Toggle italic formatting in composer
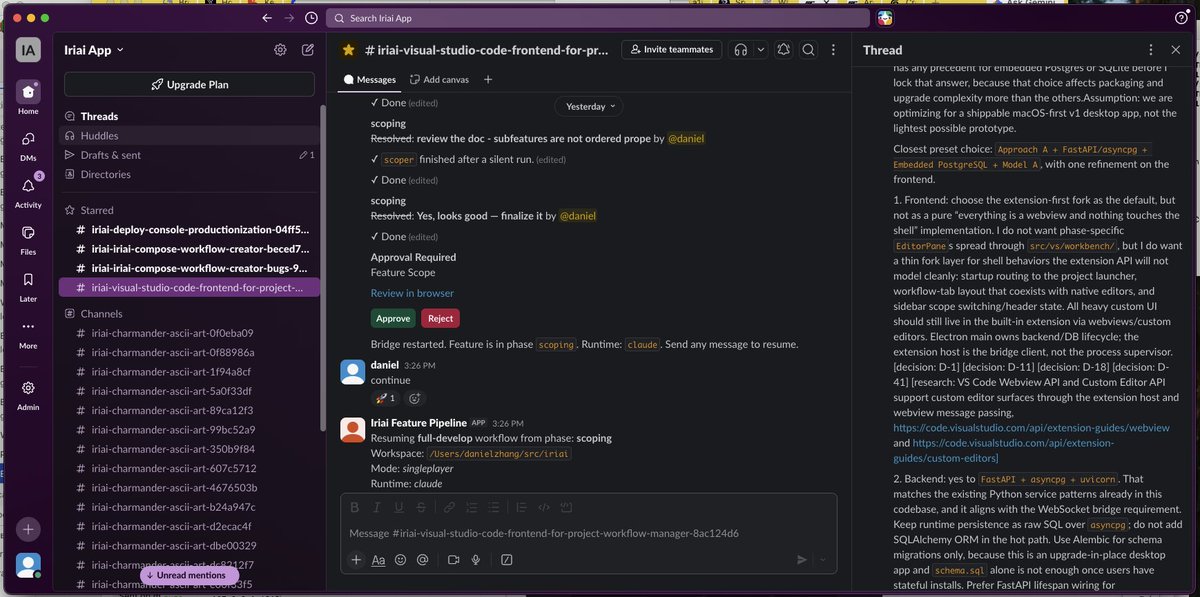The width and height of the screenshot is (1200, 597). tap(377, 507)
